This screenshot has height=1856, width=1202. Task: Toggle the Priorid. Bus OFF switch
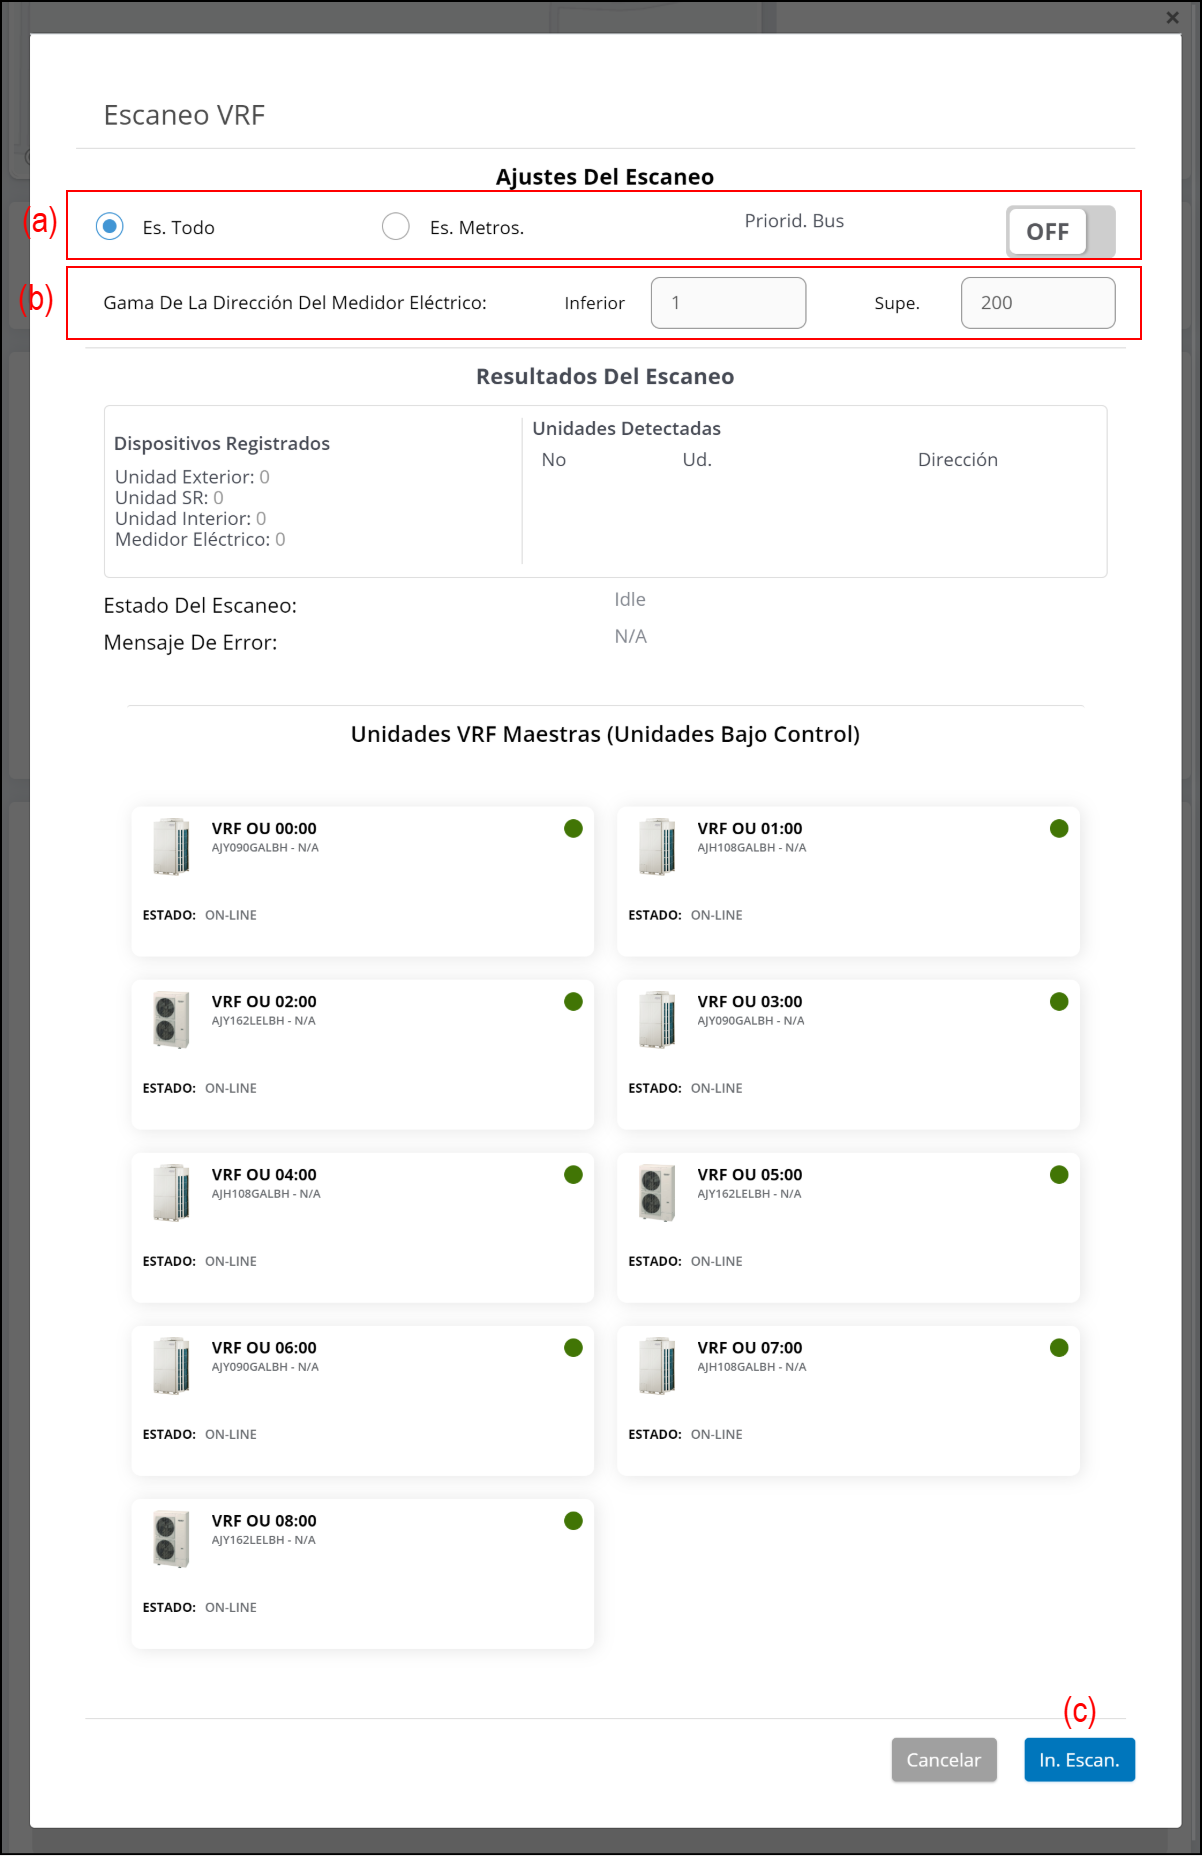(x=1059, y=232)
